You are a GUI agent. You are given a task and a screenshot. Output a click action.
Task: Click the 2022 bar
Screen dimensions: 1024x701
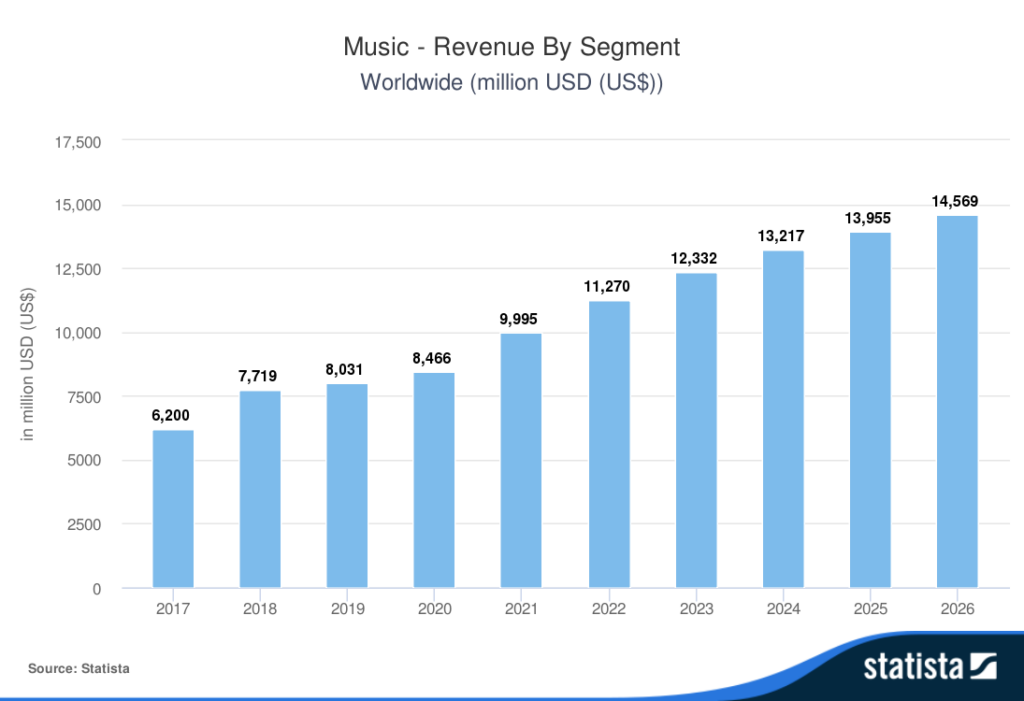point(609,444)
